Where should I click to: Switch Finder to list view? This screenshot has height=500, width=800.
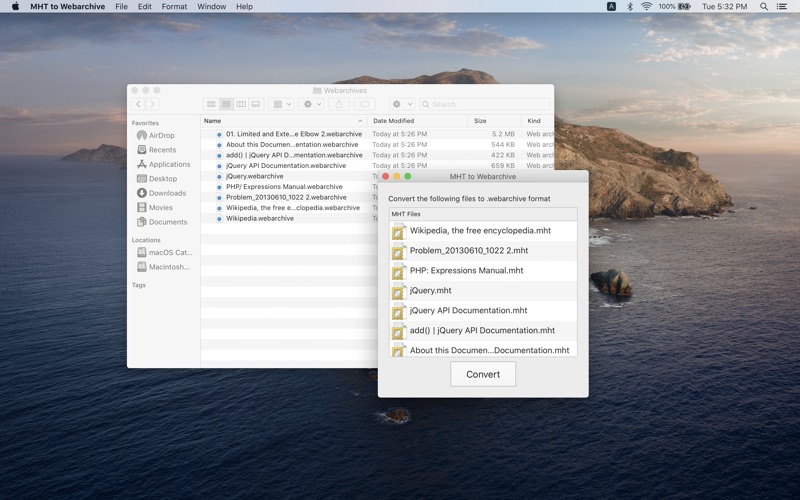point(226,104)
